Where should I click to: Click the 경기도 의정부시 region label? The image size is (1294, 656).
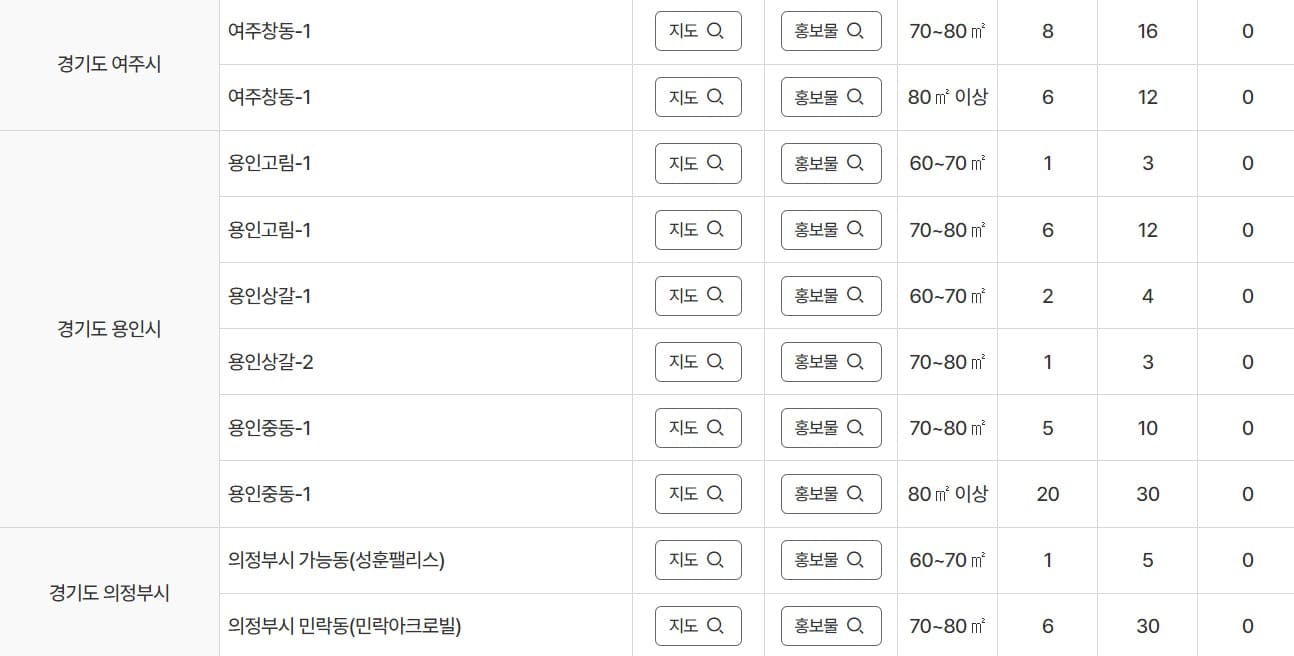click(107, 592)
